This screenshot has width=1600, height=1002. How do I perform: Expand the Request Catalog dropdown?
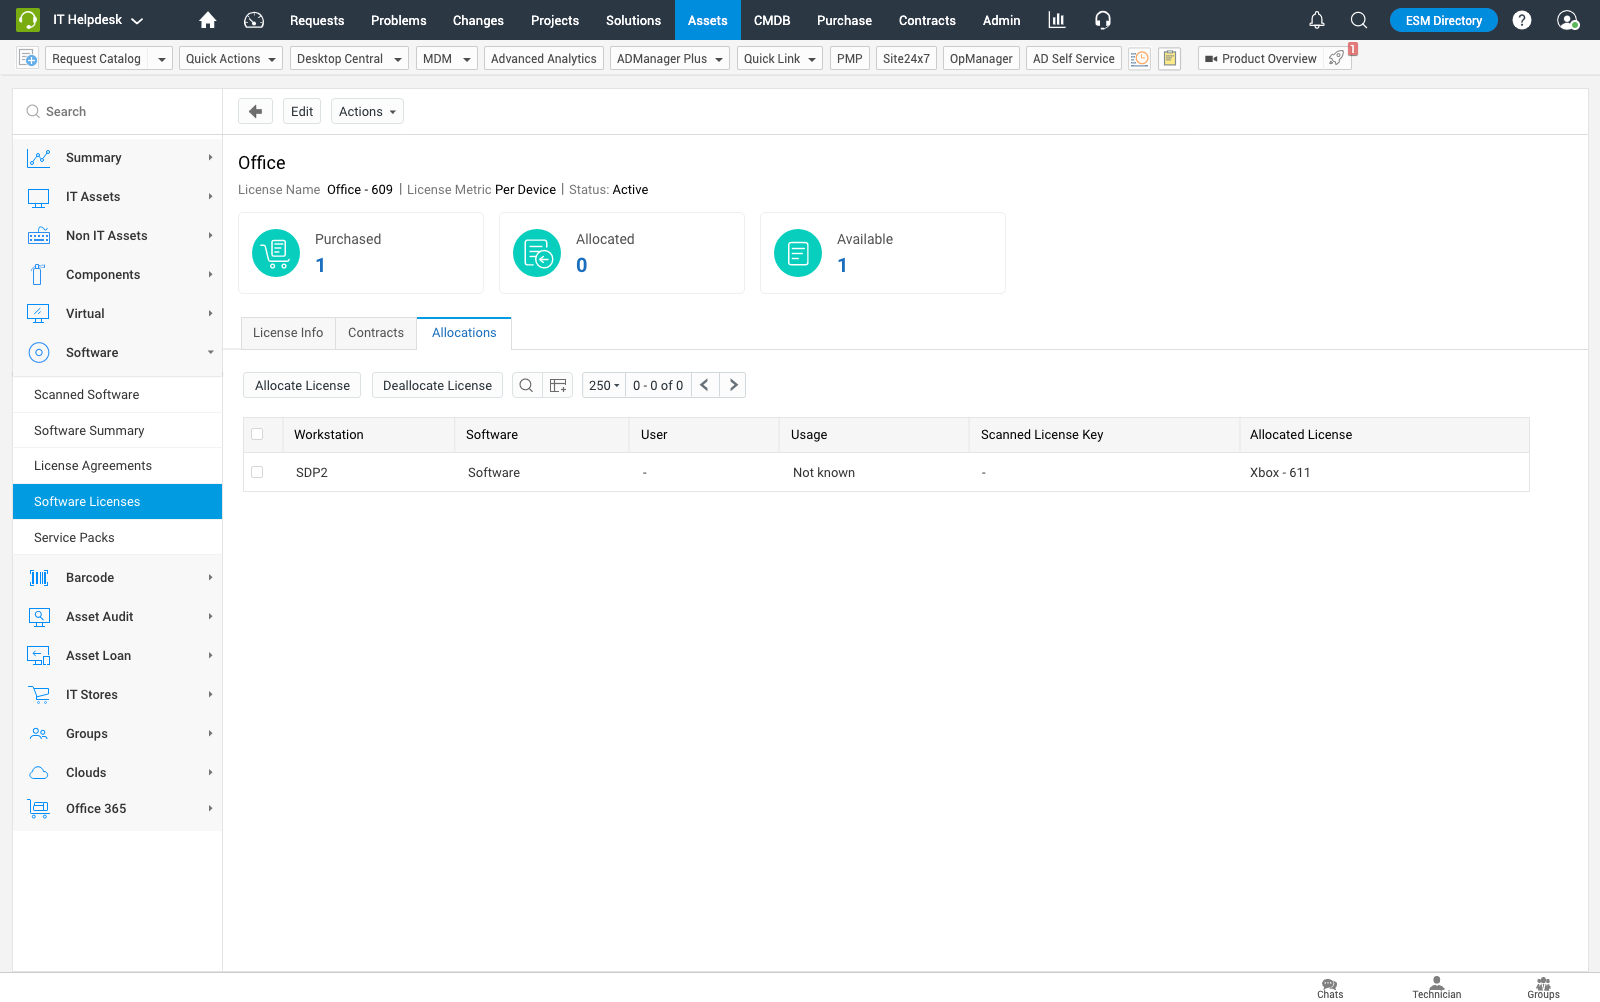(161, 59)
